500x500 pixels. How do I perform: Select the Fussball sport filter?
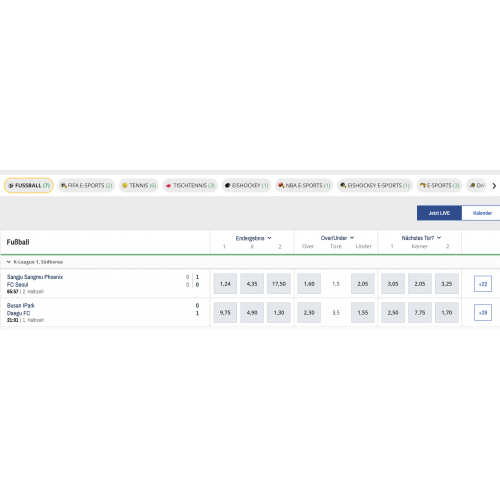pyautogui.click(x=29, y=185)
